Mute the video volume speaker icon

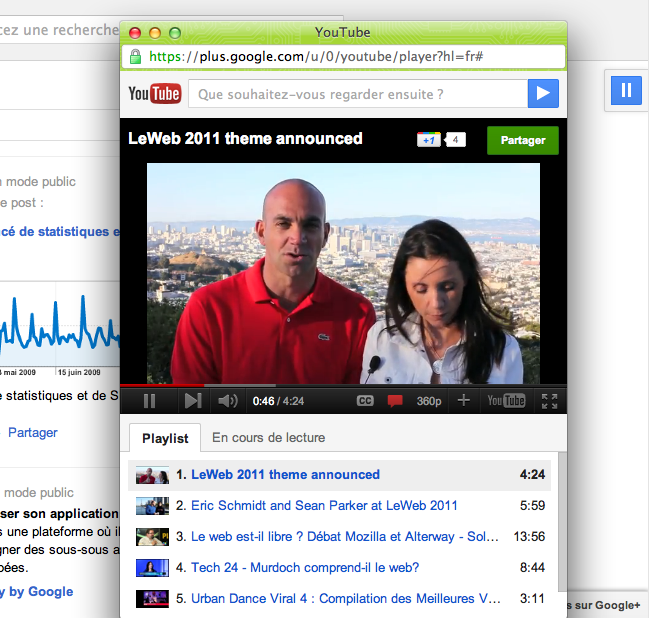pos(228,401)
